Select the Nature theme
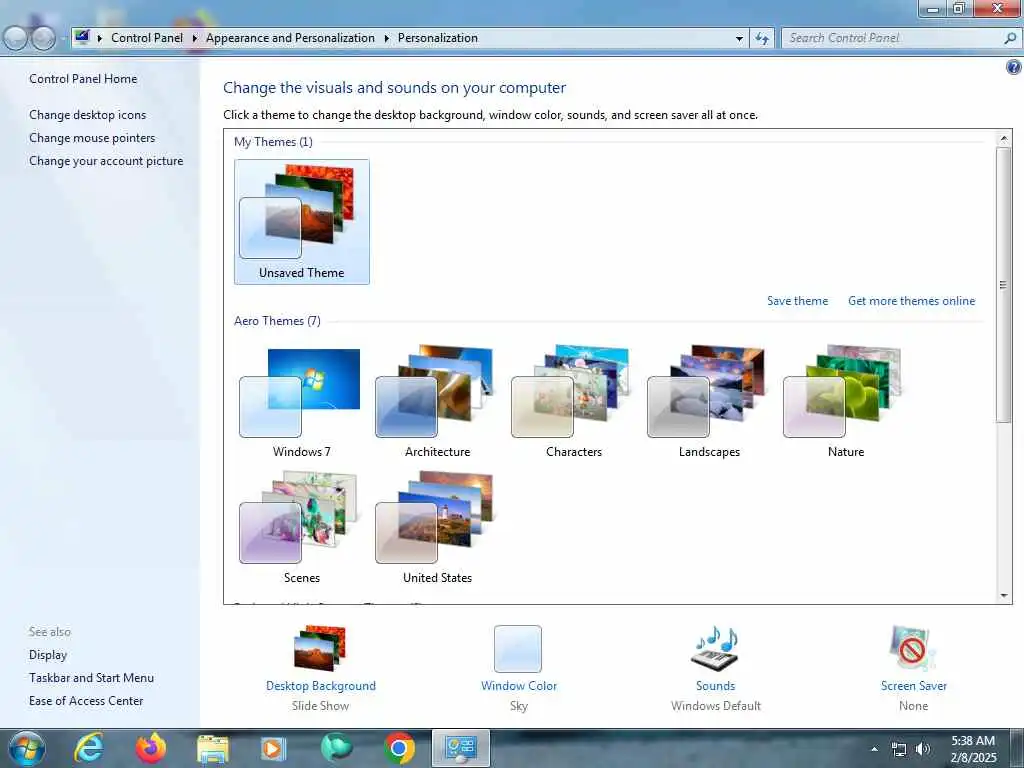This screenshot has width=1024, height=768. pyautogui.click(x=844, y=403)
